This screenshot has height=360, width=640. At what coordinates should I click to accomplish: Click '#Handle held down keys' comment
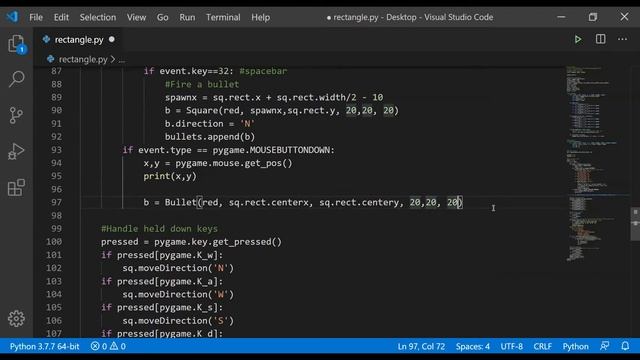[x=160, y=229]
